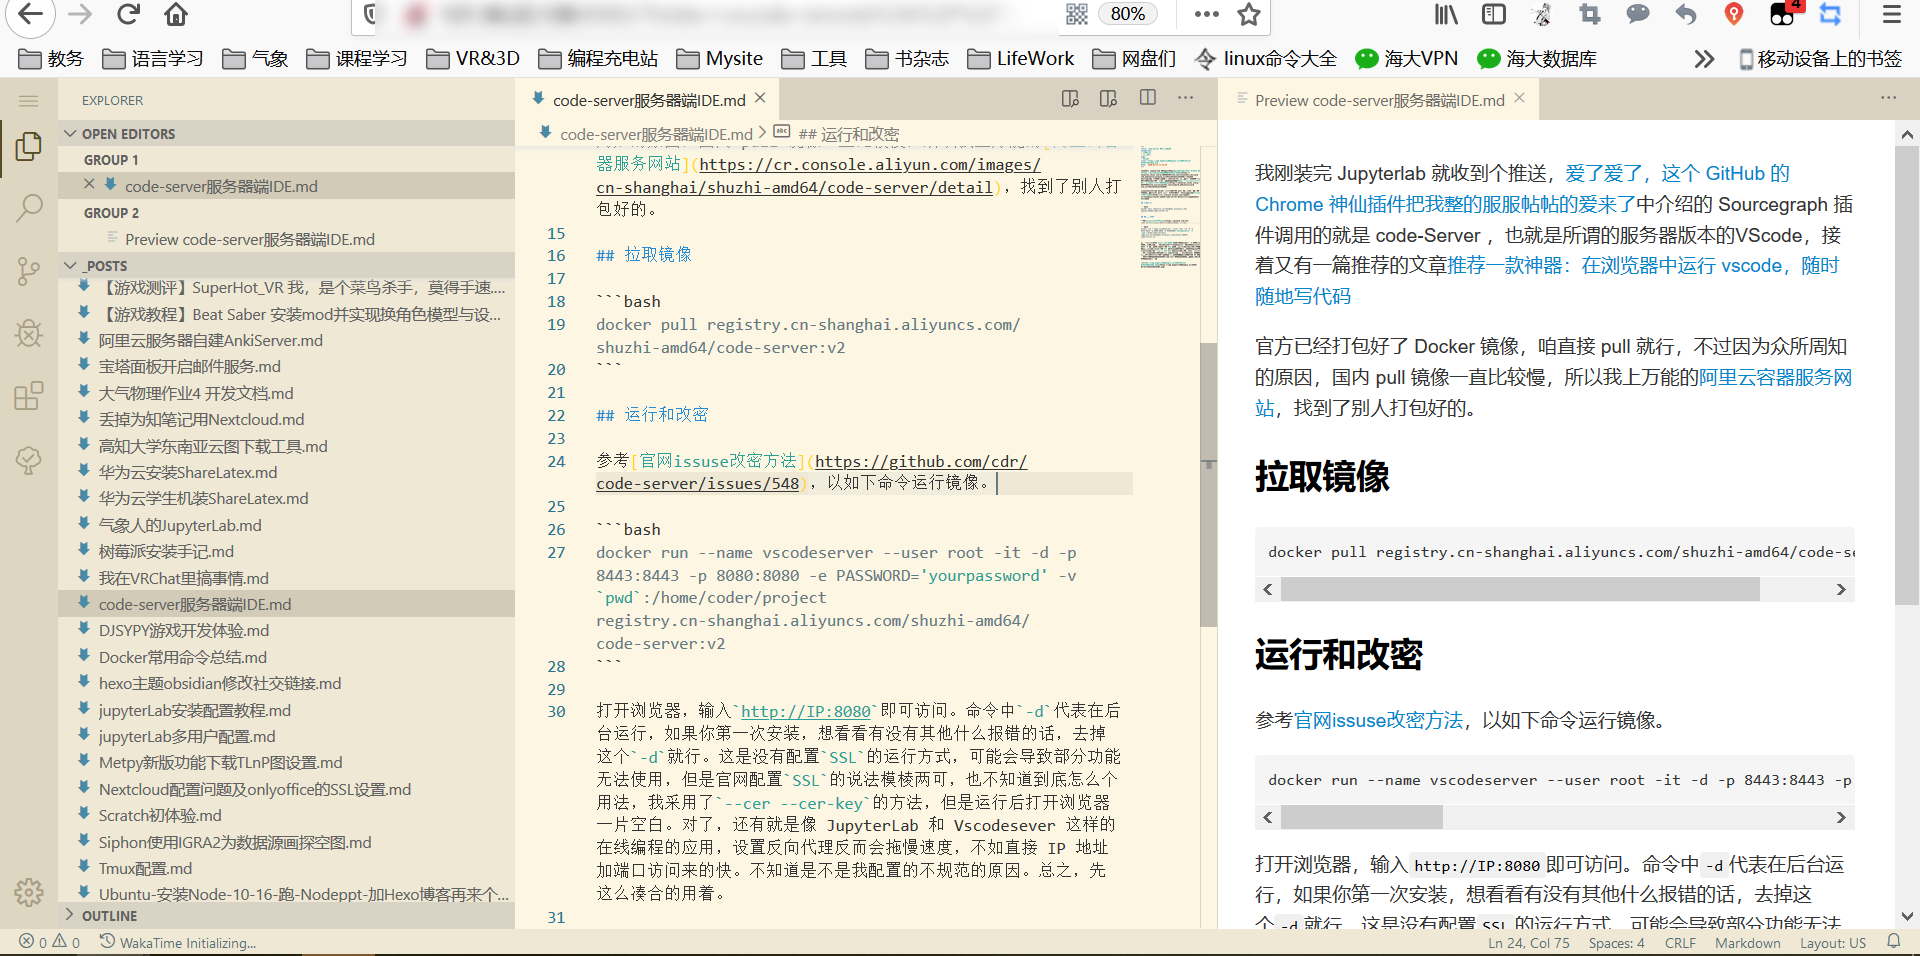This screenshot has width=1920, height=956.
Task: Open Source Control view in activity bar
Action: pyautogui.click(x=29, y=270)
